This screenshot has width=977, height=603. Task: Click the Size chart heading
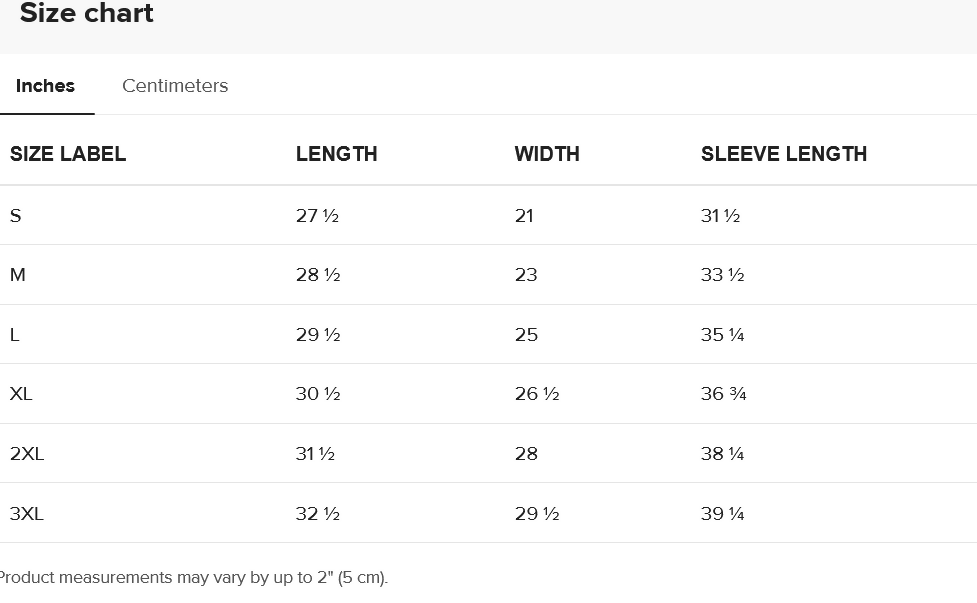[x=87, y=14]
